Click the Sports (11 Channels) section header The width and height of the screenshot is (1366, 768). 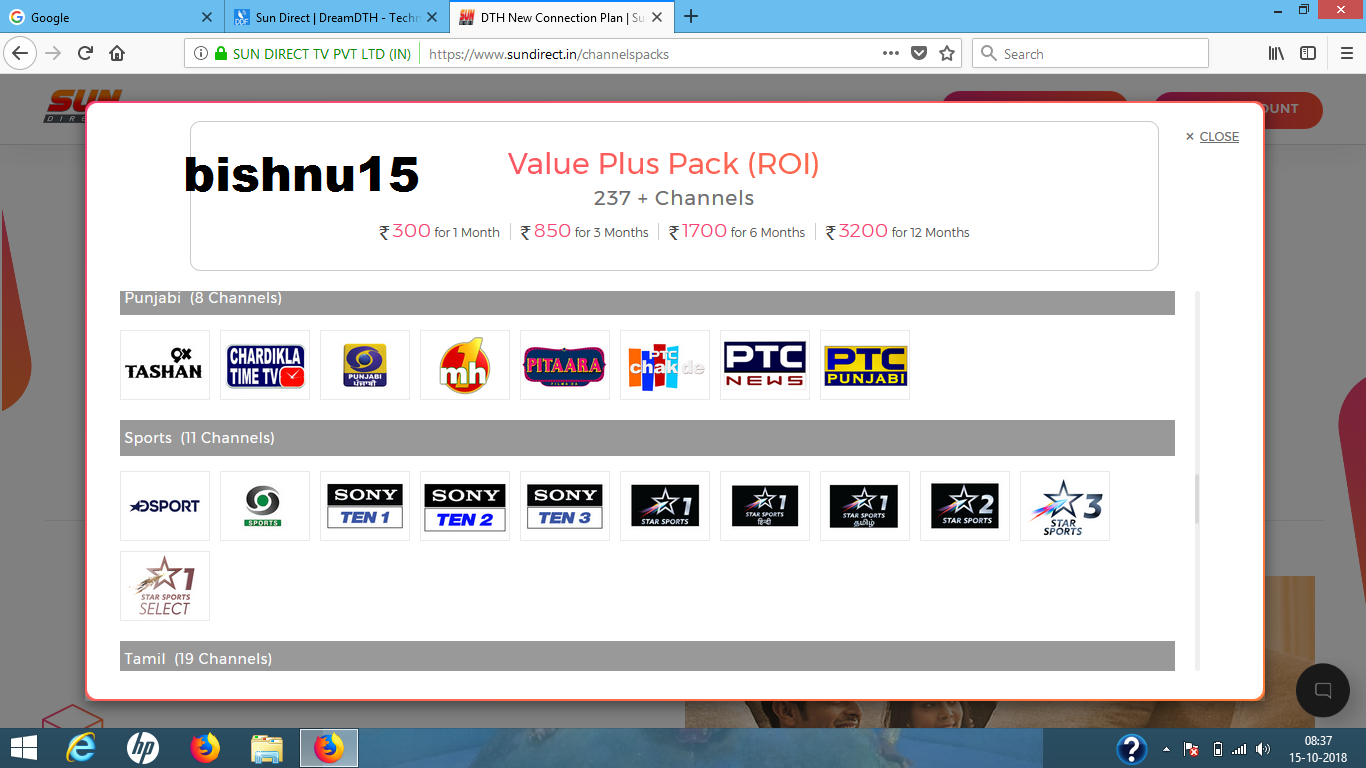[x=647, y=438]
